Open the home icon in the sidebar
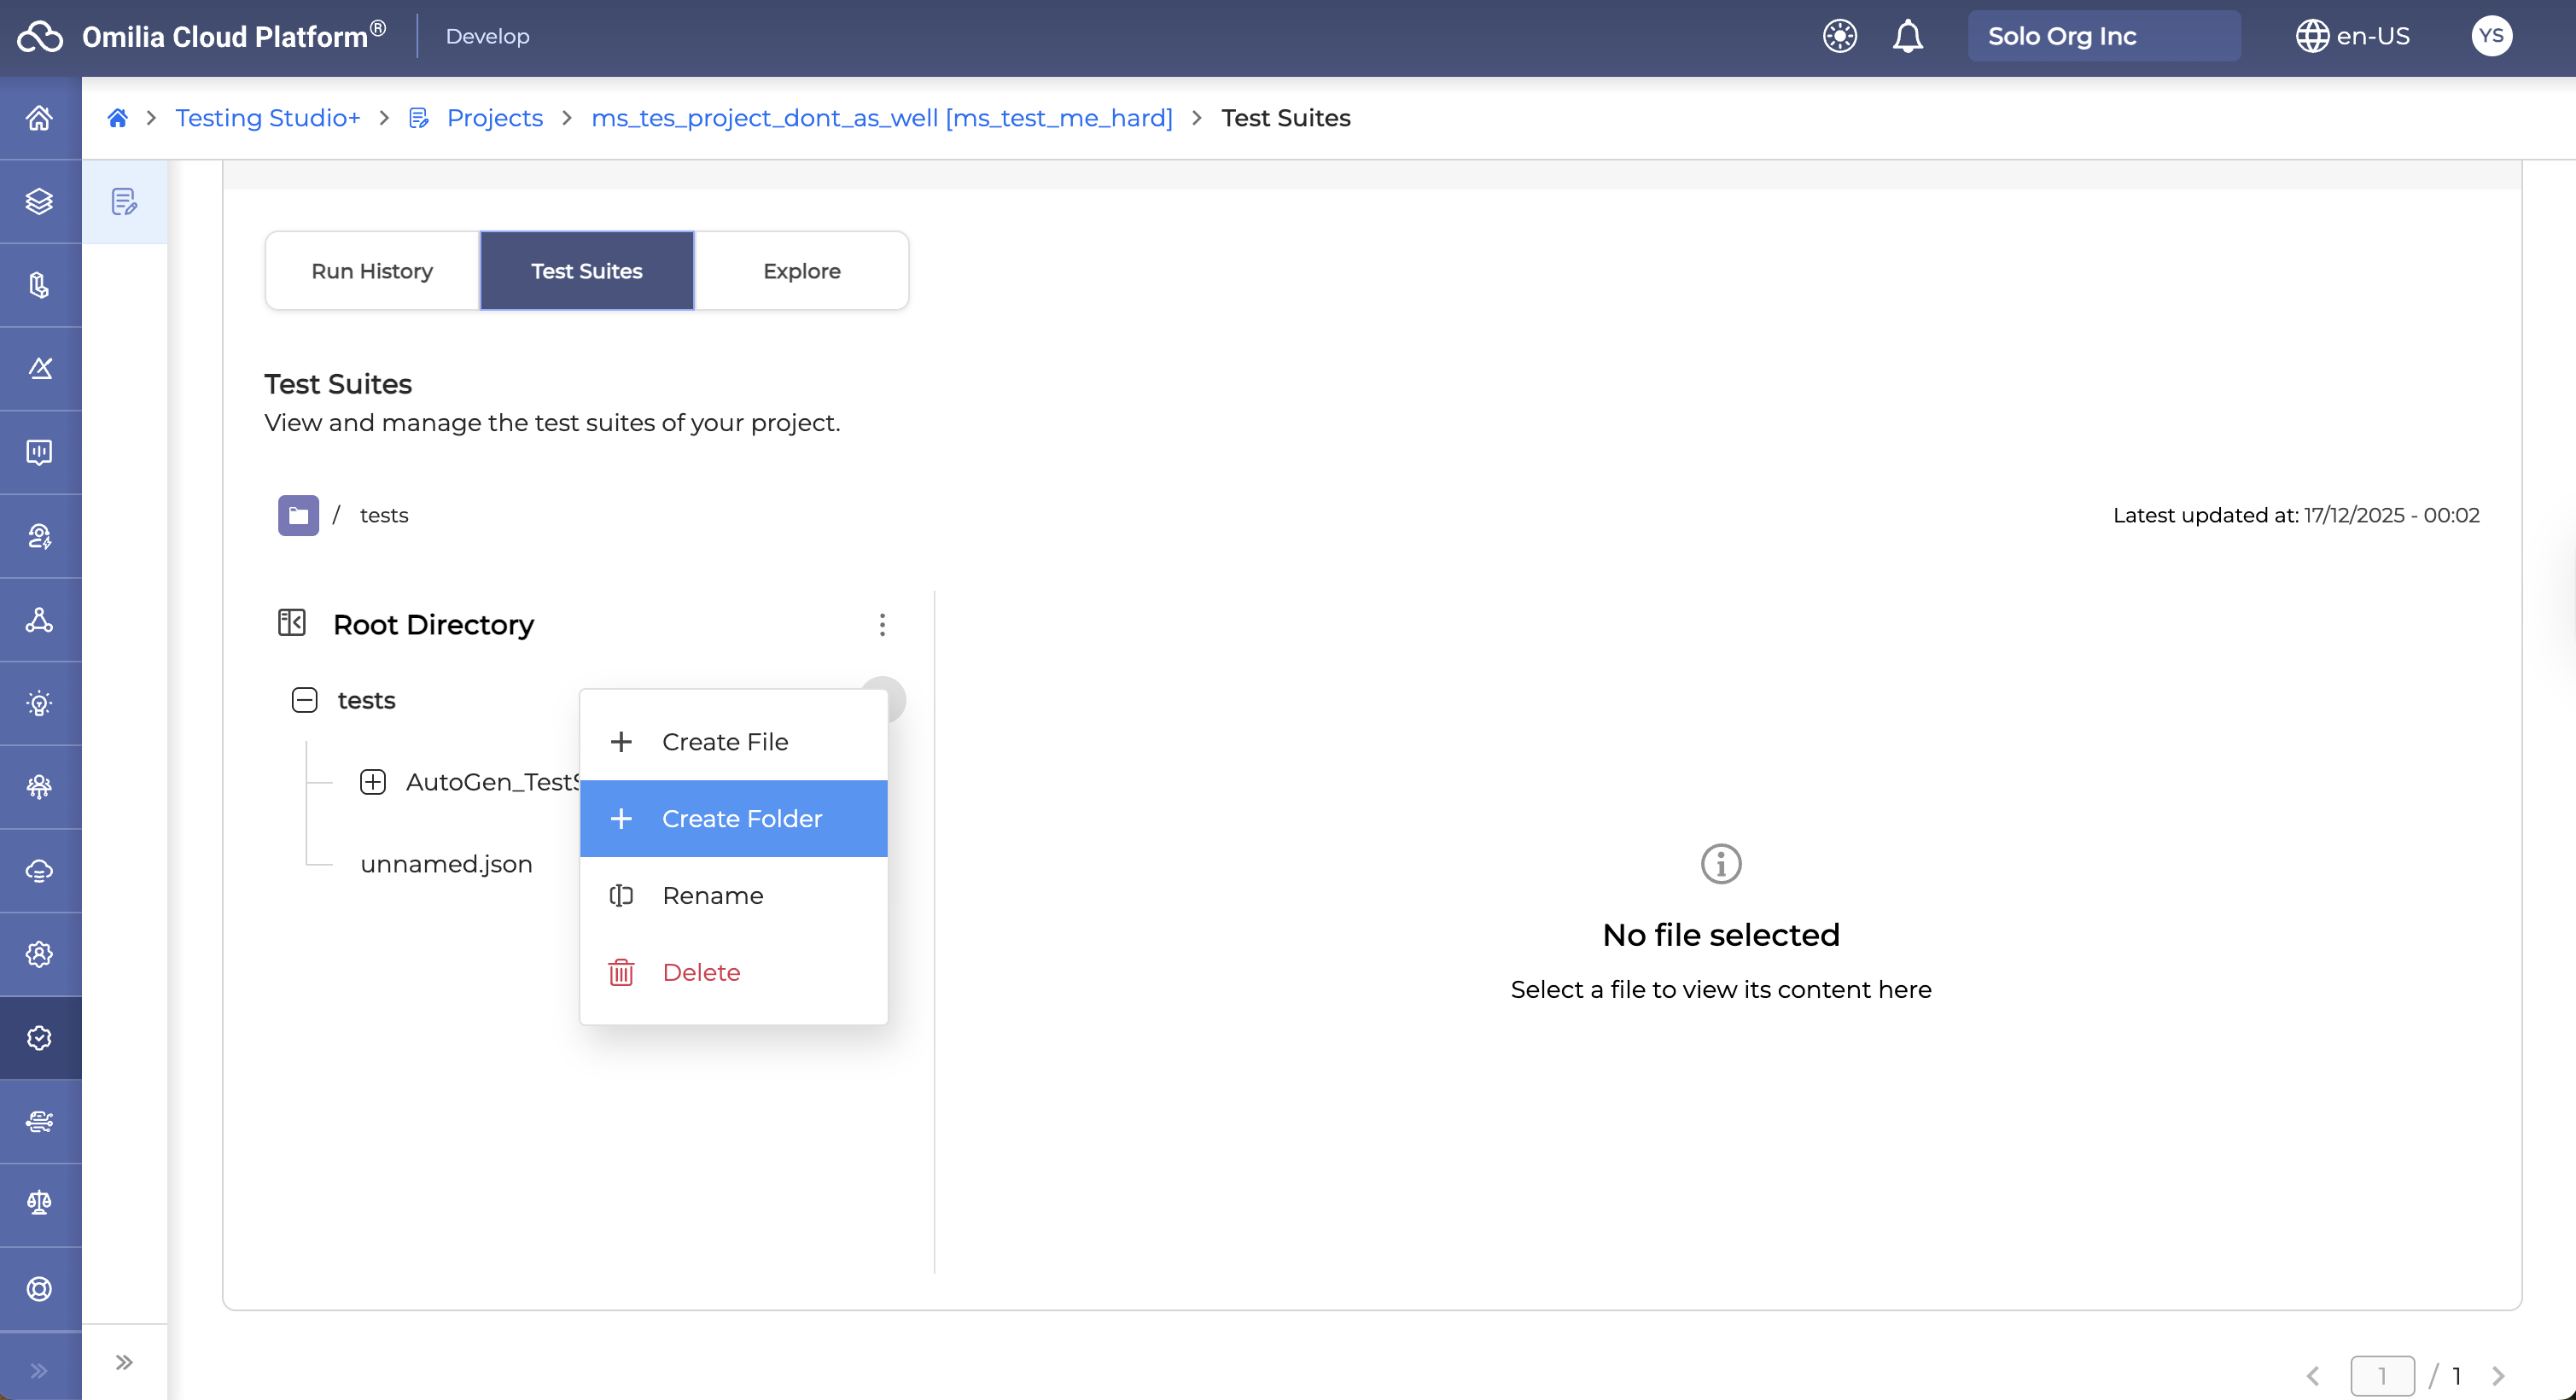This screenshot has width=2576, height=1400. point(39,117)
